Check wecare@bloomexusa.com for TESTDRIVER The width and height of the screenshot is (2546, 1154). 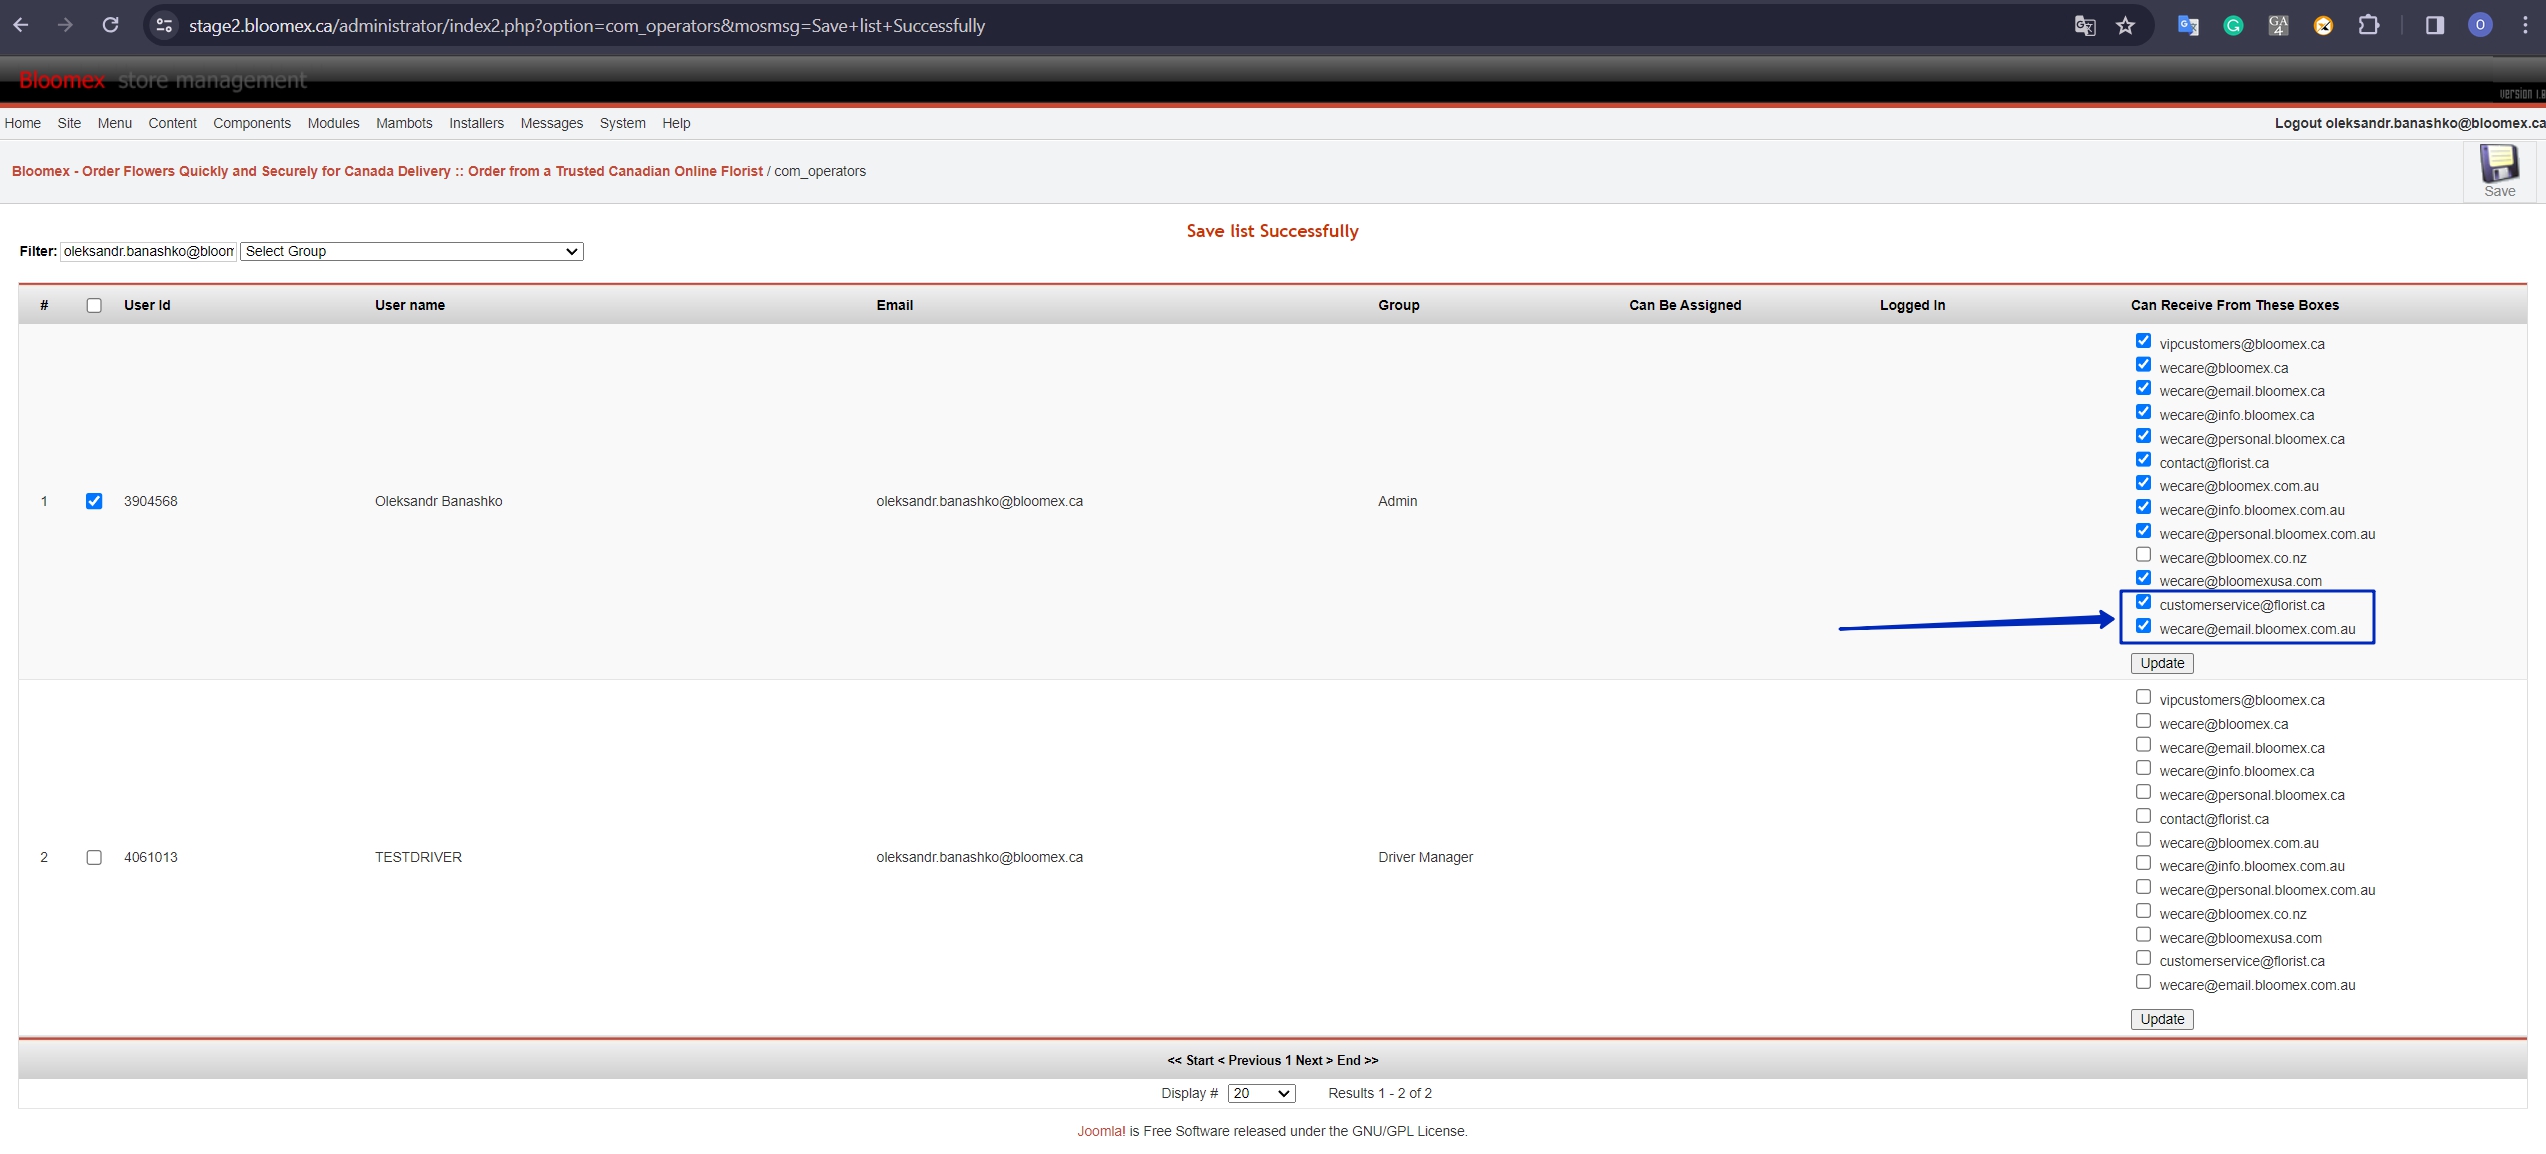point(2143,935)
